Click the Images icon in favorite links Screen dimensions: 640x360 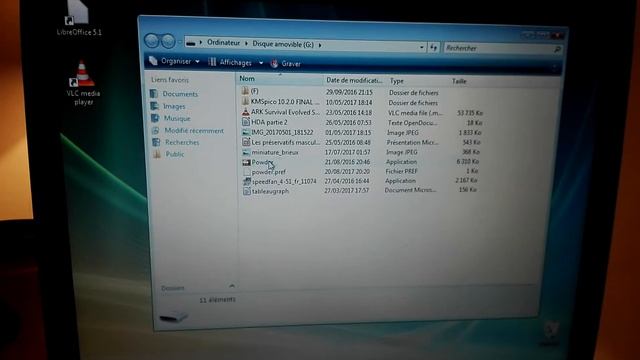(155, 106)
